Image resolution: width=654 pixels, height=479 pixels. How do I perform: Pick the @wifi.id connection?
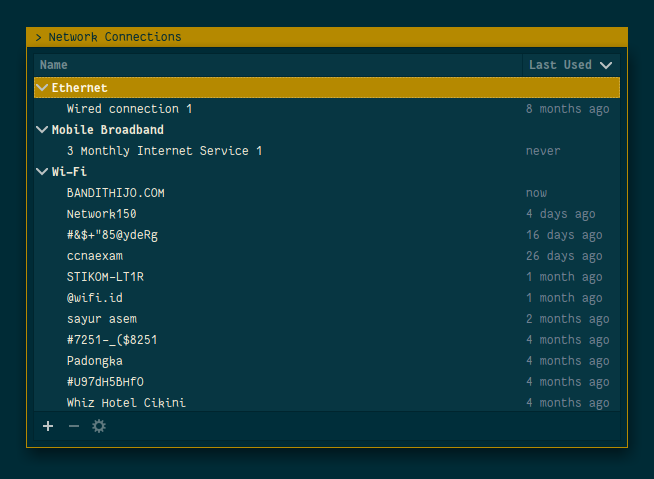(x=94, y=298)
